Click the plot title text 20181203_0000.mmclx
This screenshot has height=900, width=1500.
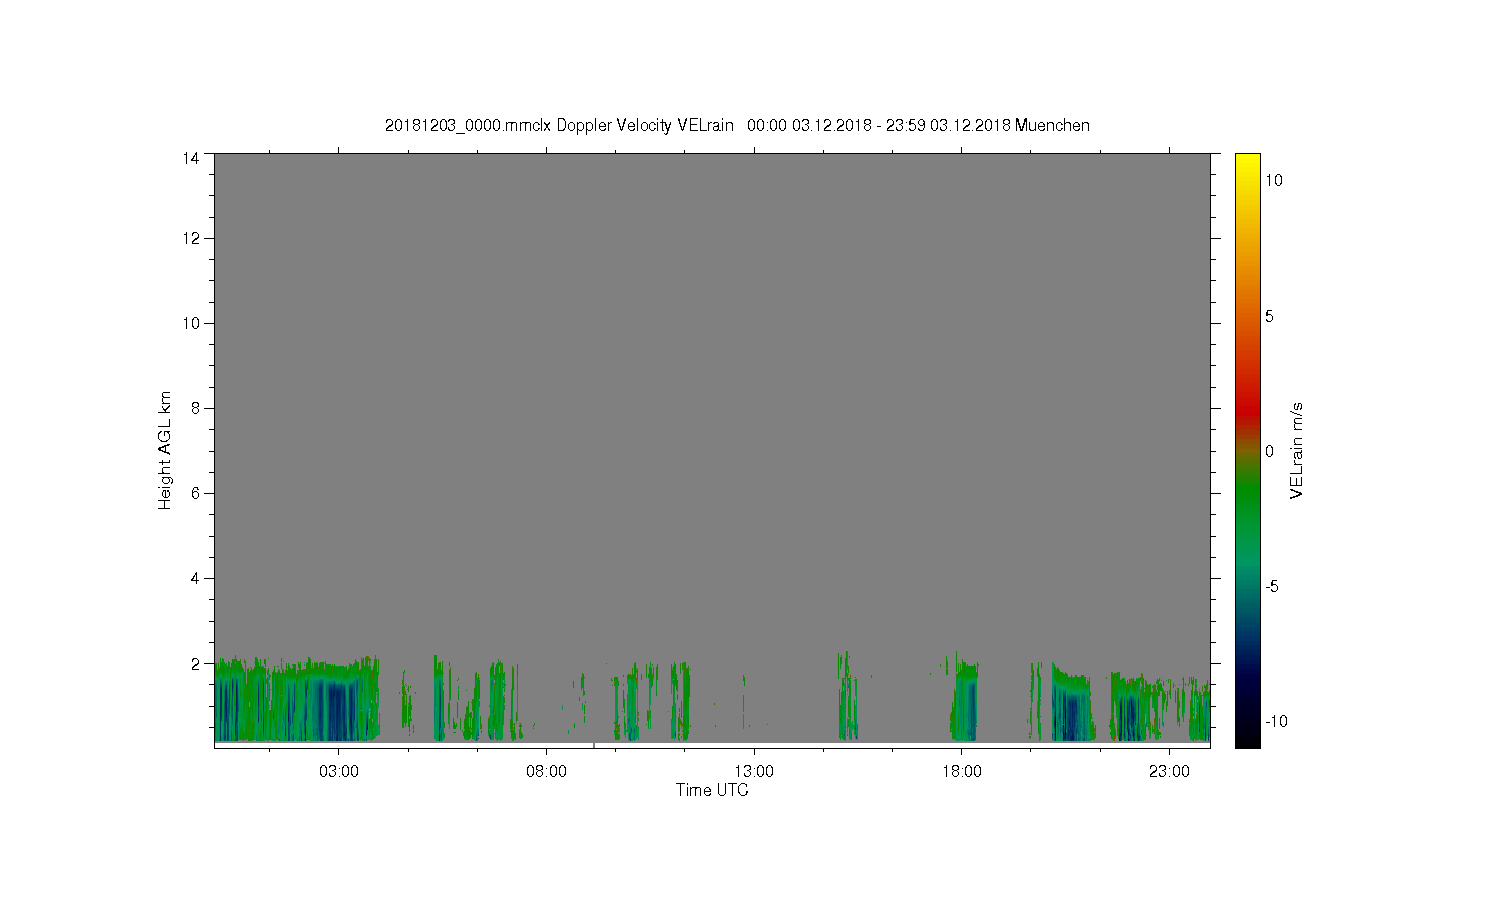click(x=468, y=126)
